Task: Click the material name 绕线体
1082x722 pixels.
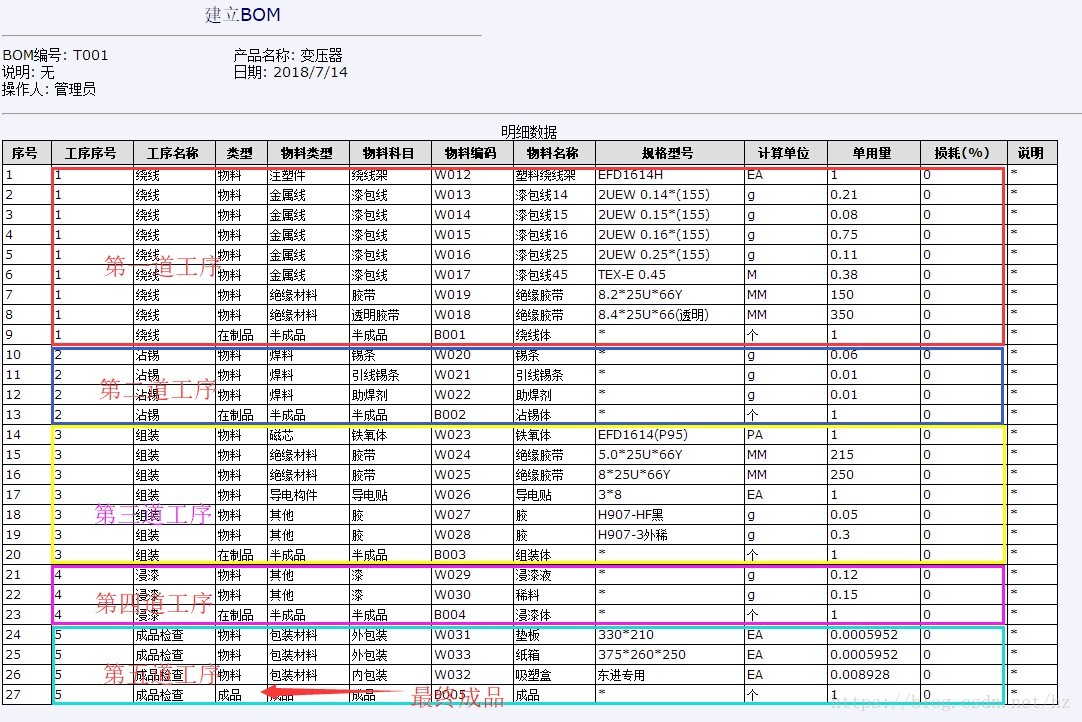Action: coord(533,335)
